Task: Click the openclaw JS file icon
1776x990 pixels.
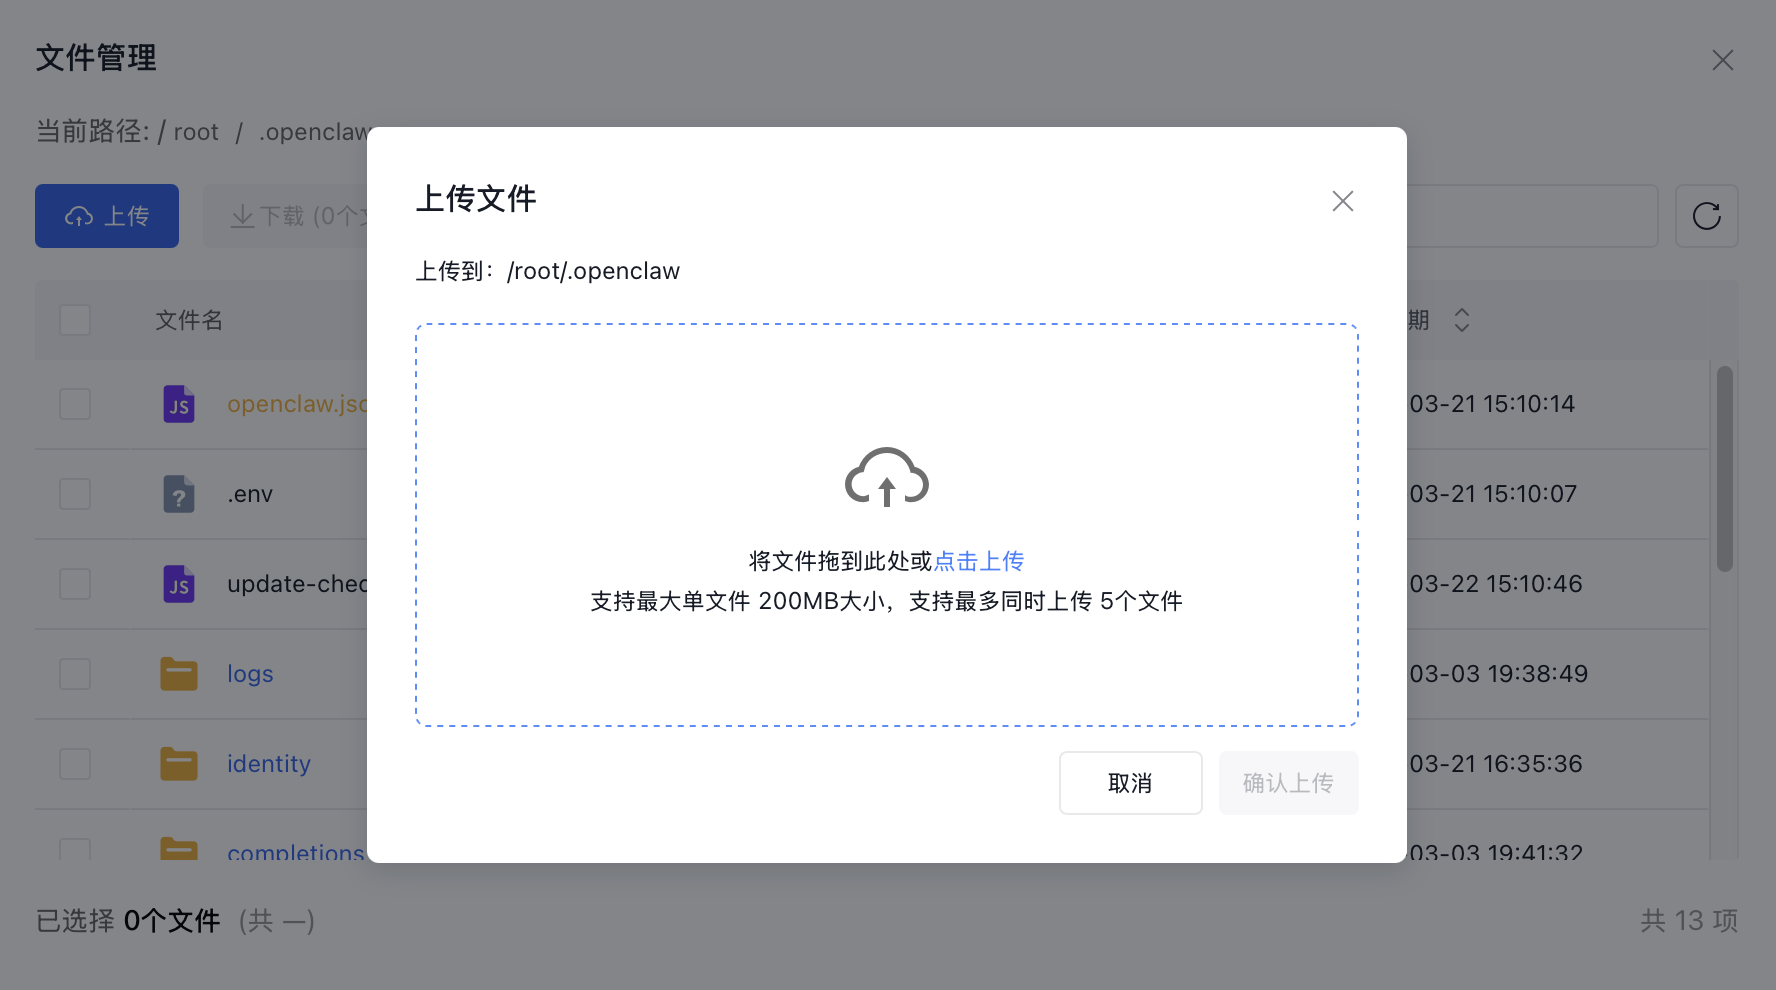Action: point(179,404)
